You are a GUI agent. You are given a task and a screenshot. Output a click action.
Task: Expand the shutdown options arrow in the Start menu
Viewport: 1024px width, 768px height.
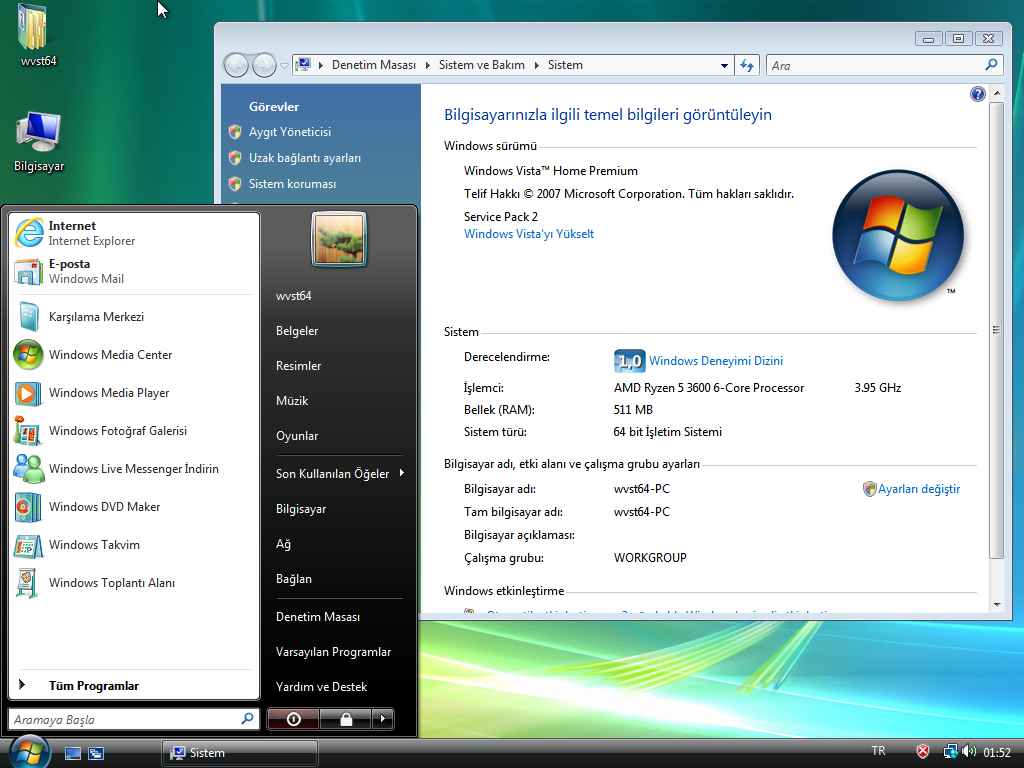click(x=383, y=719)
